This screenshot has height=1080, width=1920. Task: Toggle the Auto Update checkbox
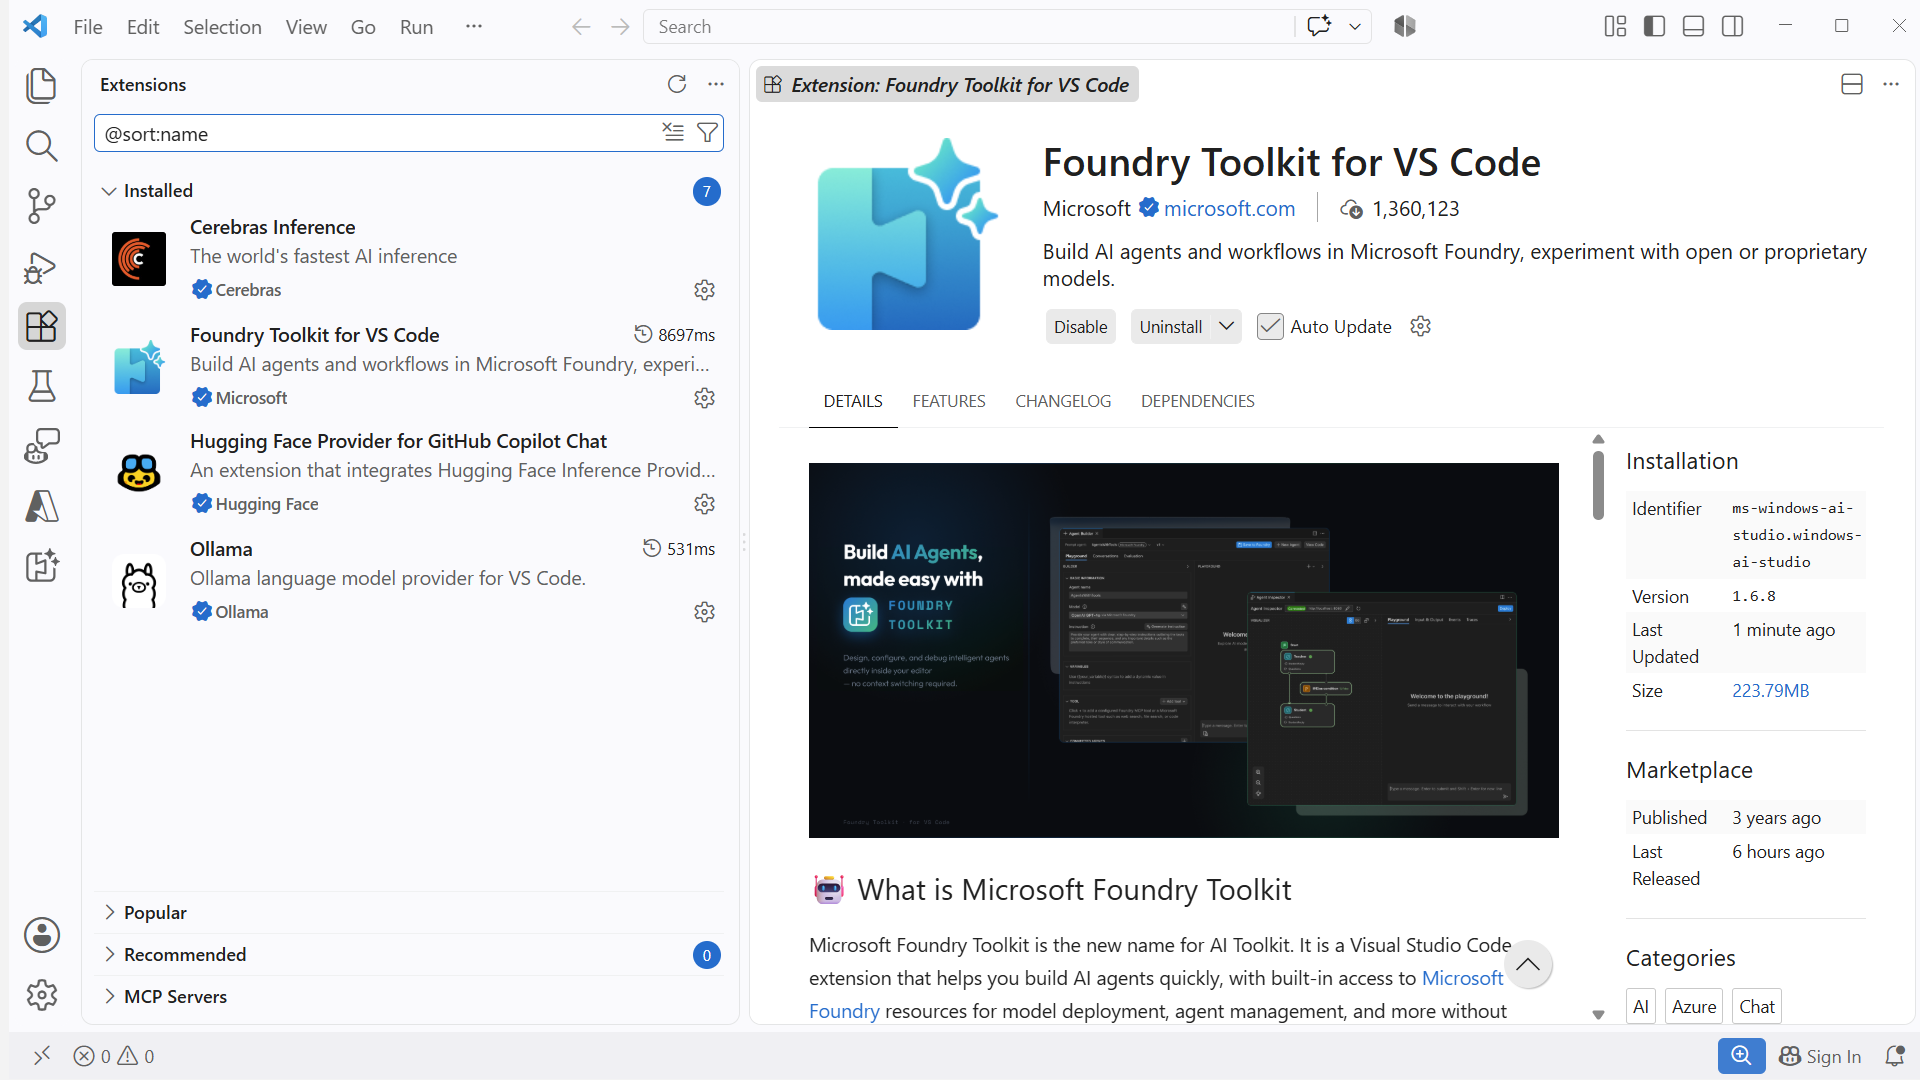coord(1270,327)
